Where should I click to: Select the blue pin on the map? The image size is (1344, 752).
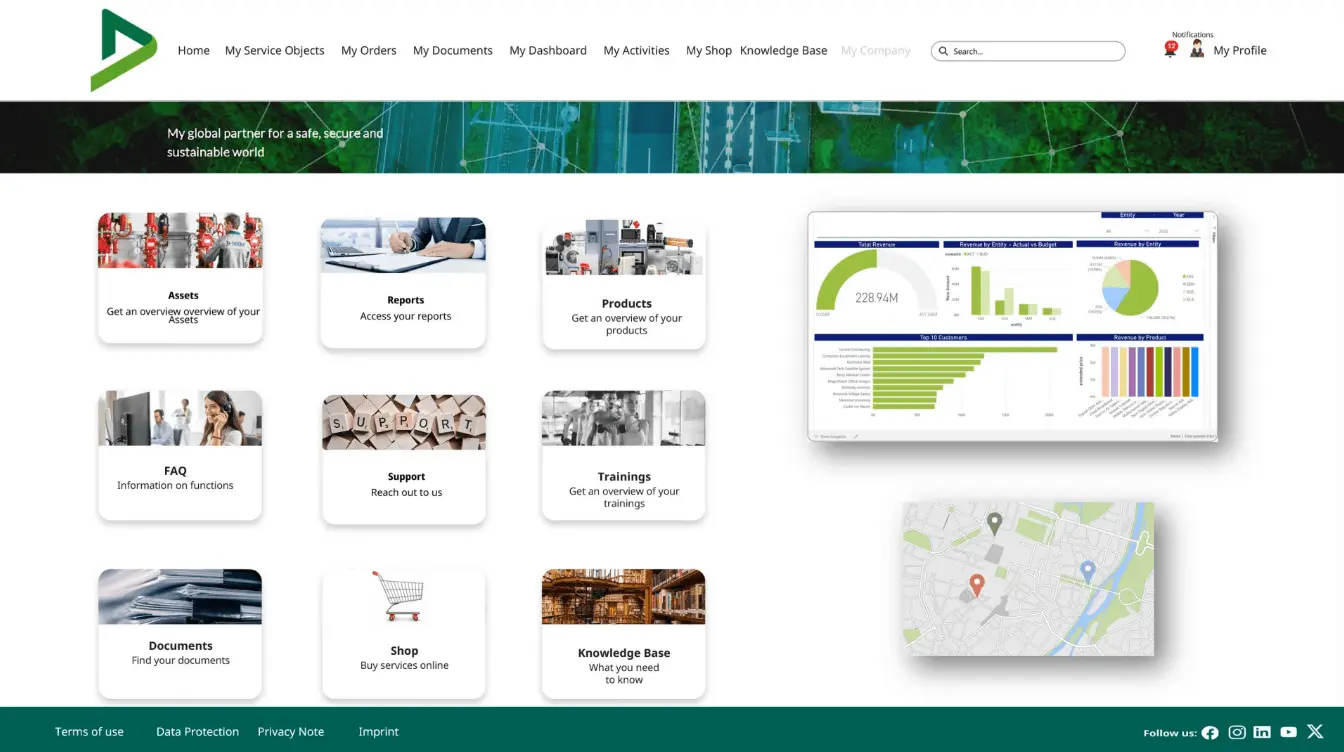click(x=1087, y=567)
